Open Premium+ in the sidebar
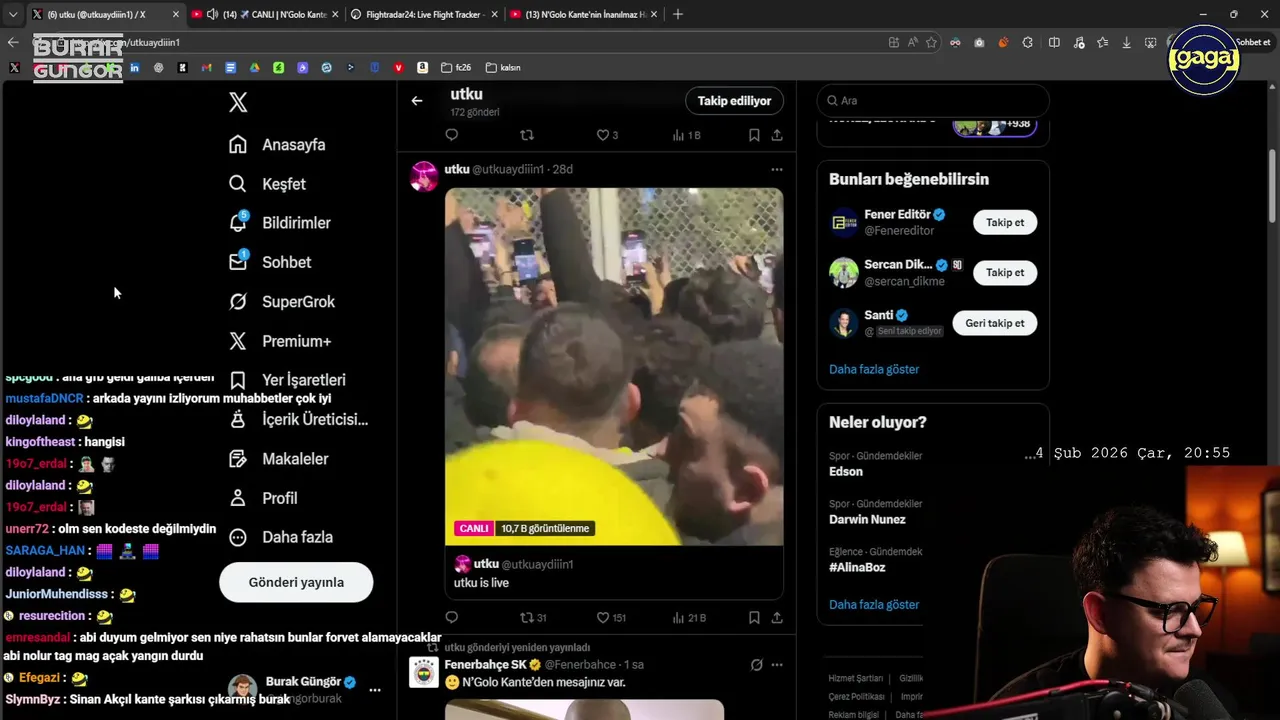The image size is (1280, 720). point(280,341)
